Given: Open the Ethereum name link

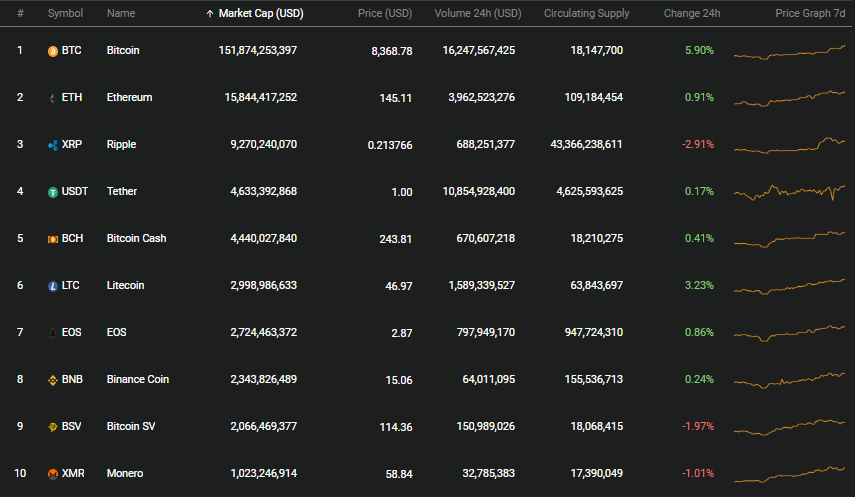Looking at the screenshot, I should (x=130, y=97).
